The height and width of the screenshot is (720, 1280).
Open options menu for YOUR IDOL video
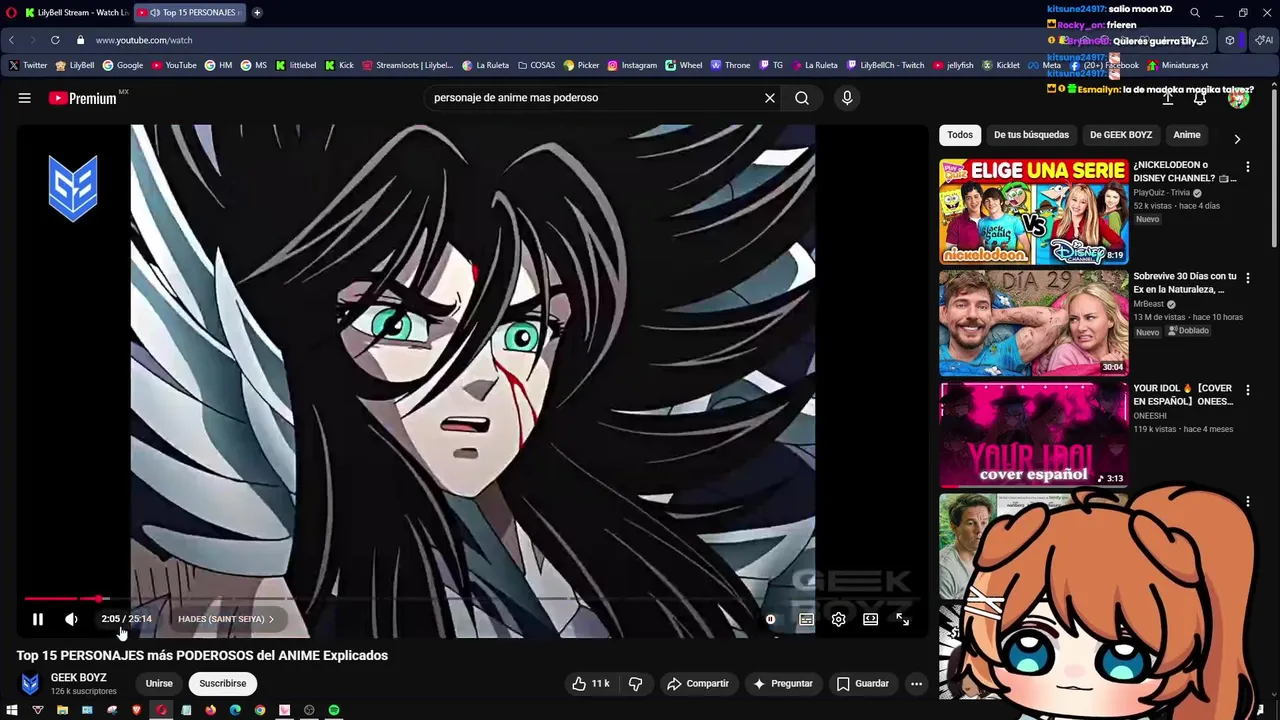[1247, 390]
